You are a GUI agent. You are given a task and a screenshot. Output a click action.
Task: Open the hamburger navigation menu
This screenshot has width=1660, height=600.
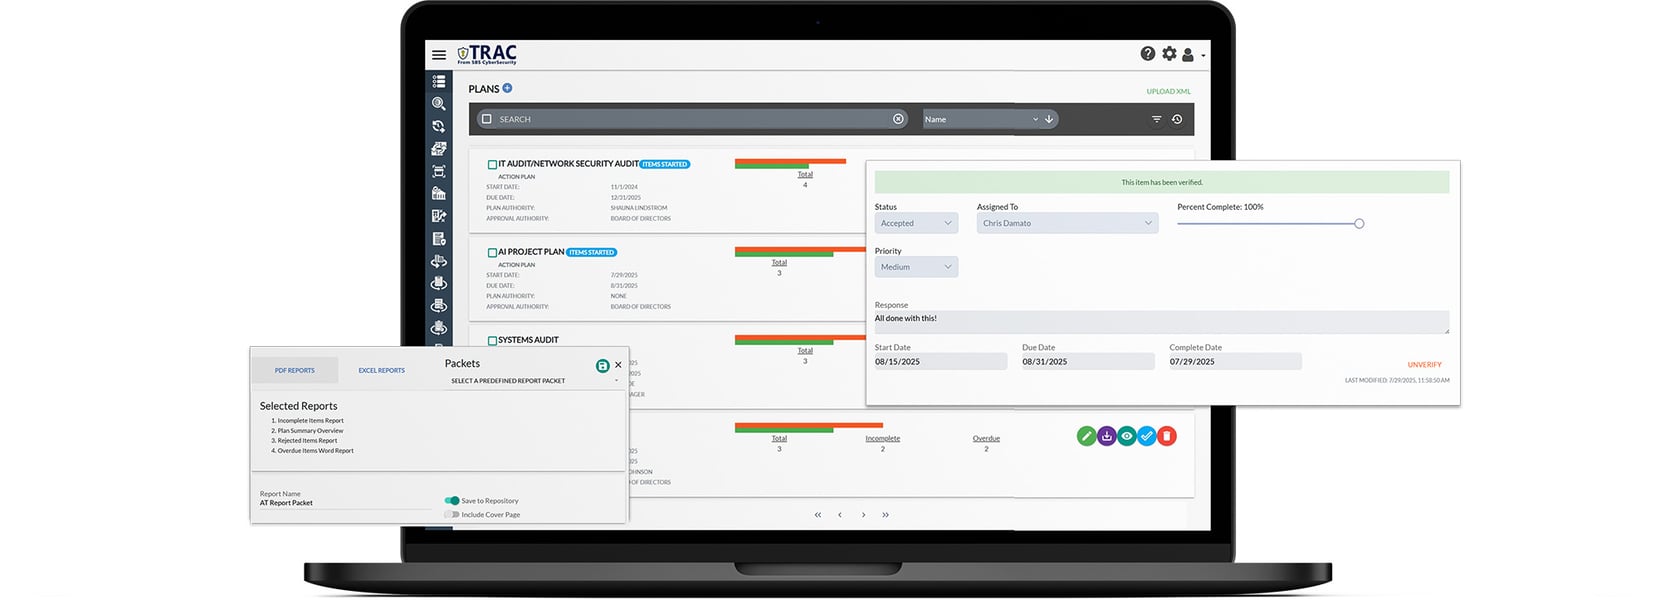(x=439, y=55)
